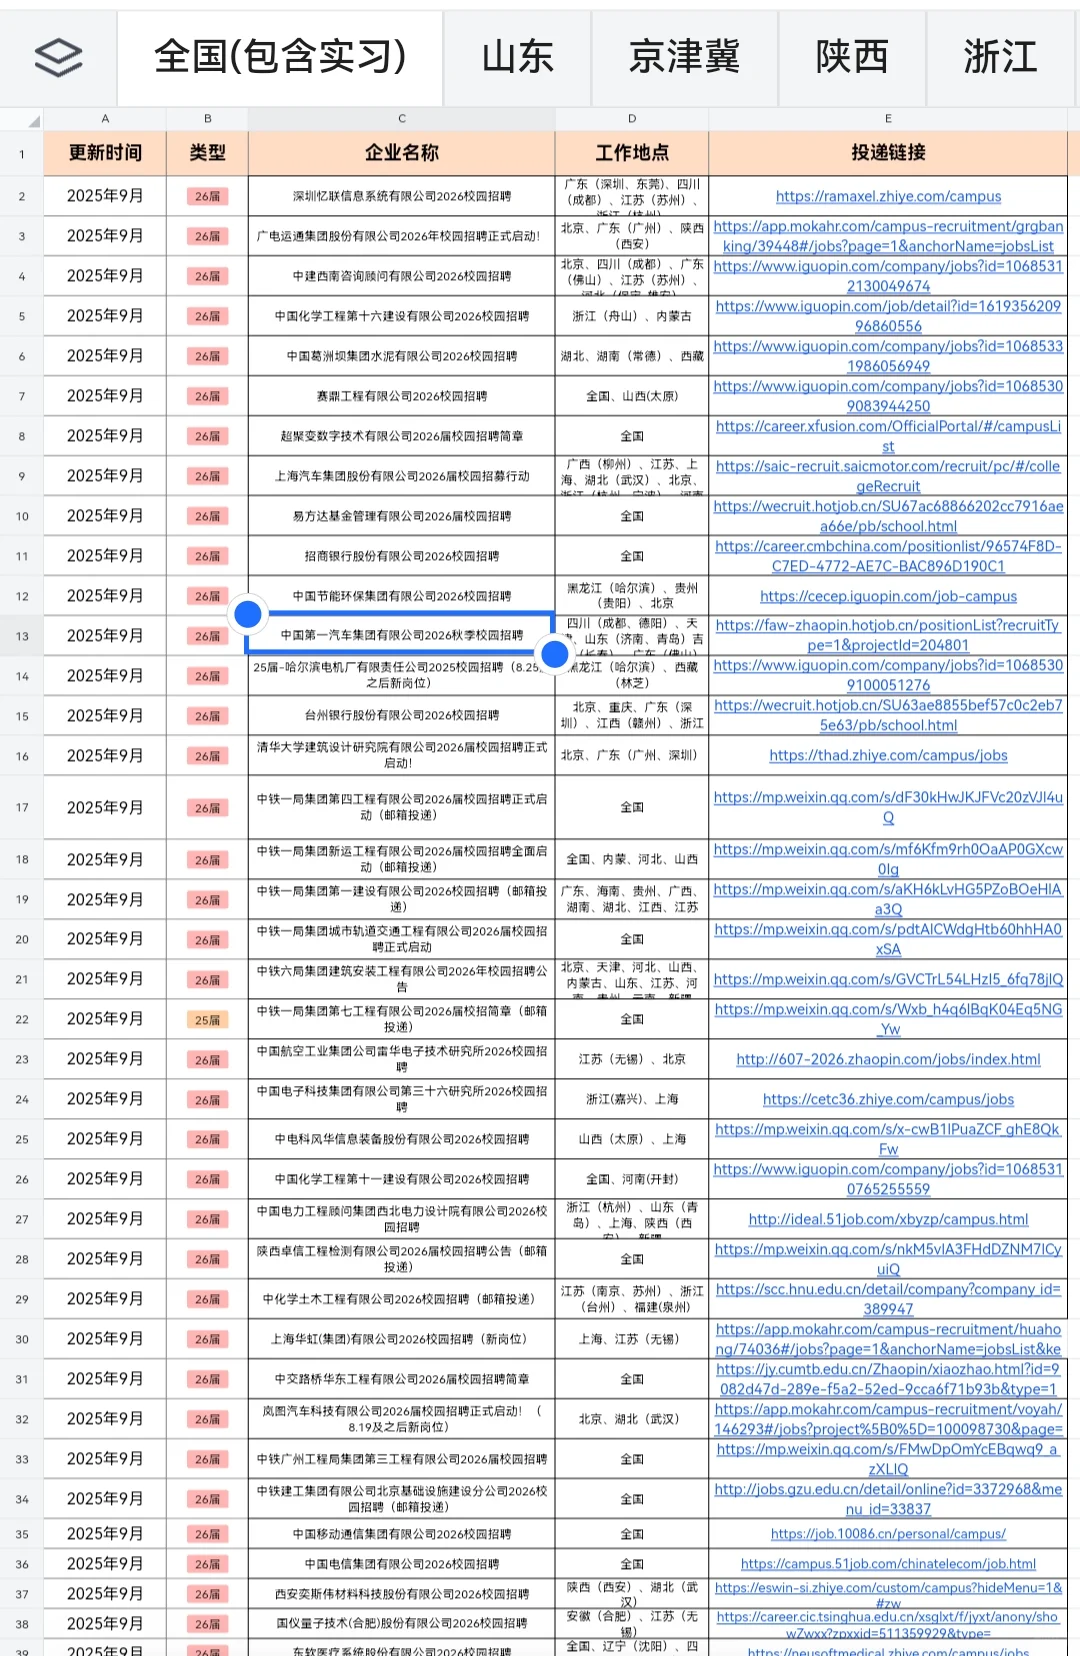The image size is (1080, 1656).
Task: Open scc.hnu.edu.cn company detail link
Action: tap(888, 1299)
